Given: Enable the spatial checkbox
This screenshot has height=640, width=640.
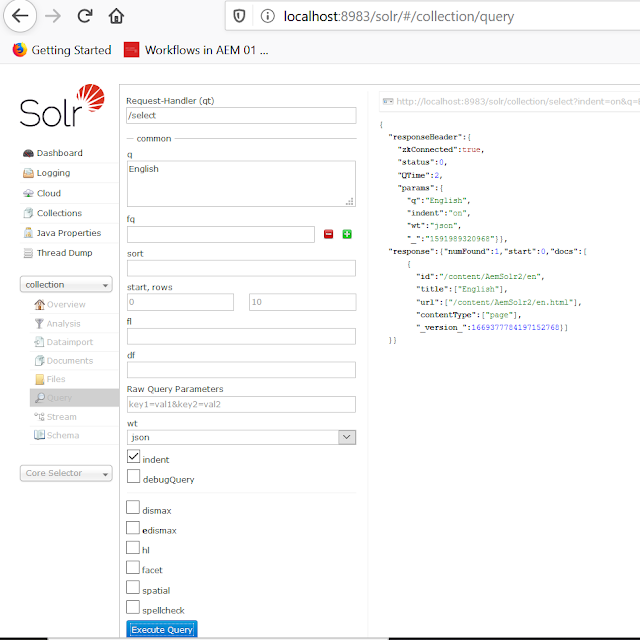Looking at the screenshot, I should [133, 587].
